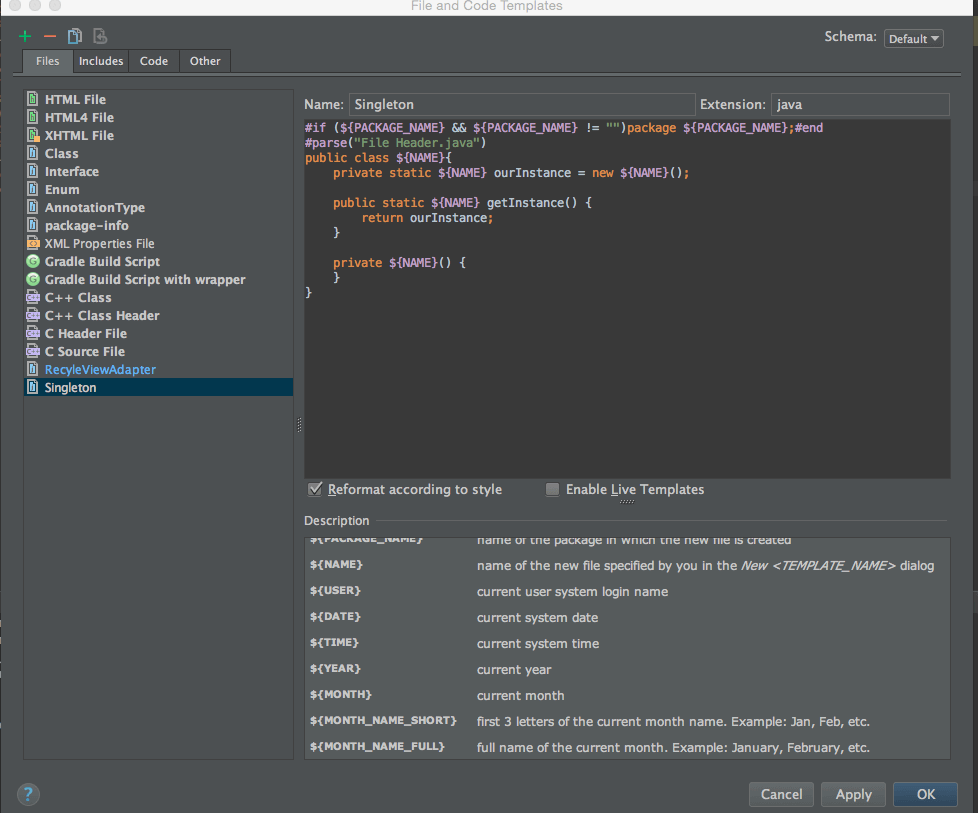Click the C Source File icon
This screenshot has width=978, height=813.
pyautogui.click(x=32, y=352)
